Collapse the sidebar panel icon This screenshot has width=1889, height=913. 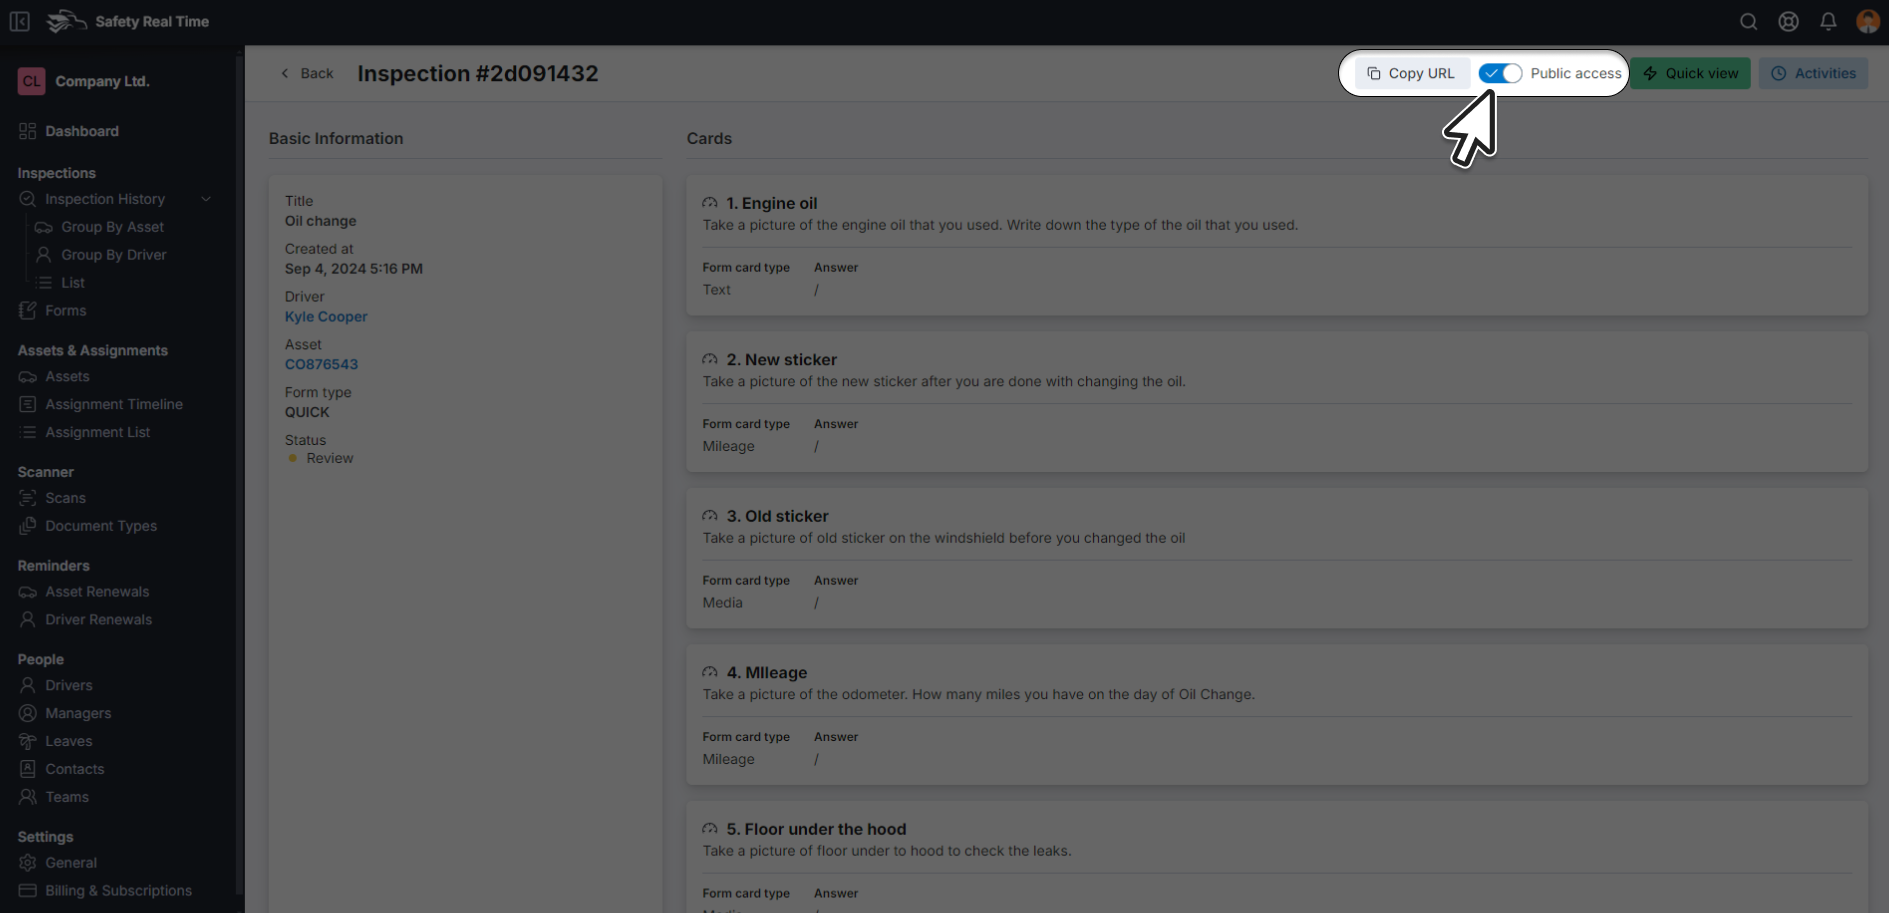[x=20, y=22]
